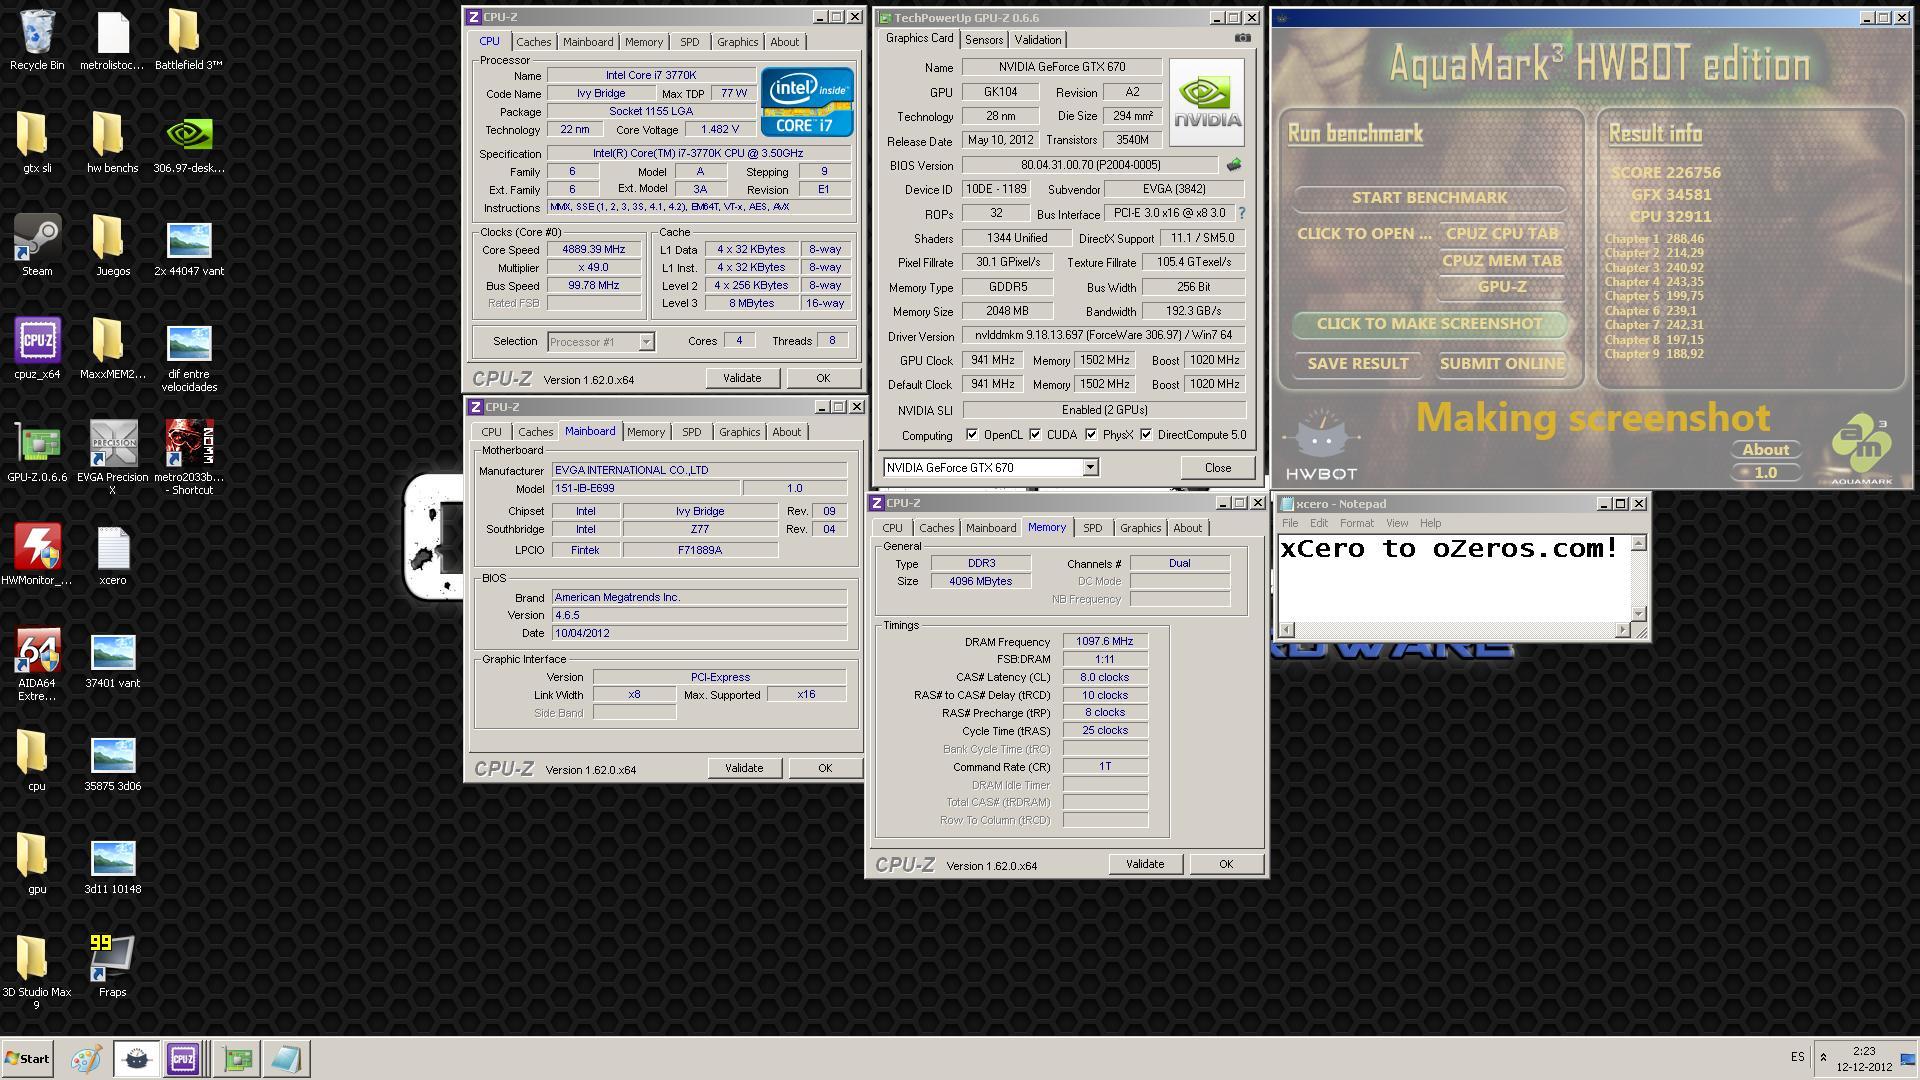The image size is (1920, 1080).
Task: Select the Validation tab in GPU-Z
Action: coord(1038,40)
